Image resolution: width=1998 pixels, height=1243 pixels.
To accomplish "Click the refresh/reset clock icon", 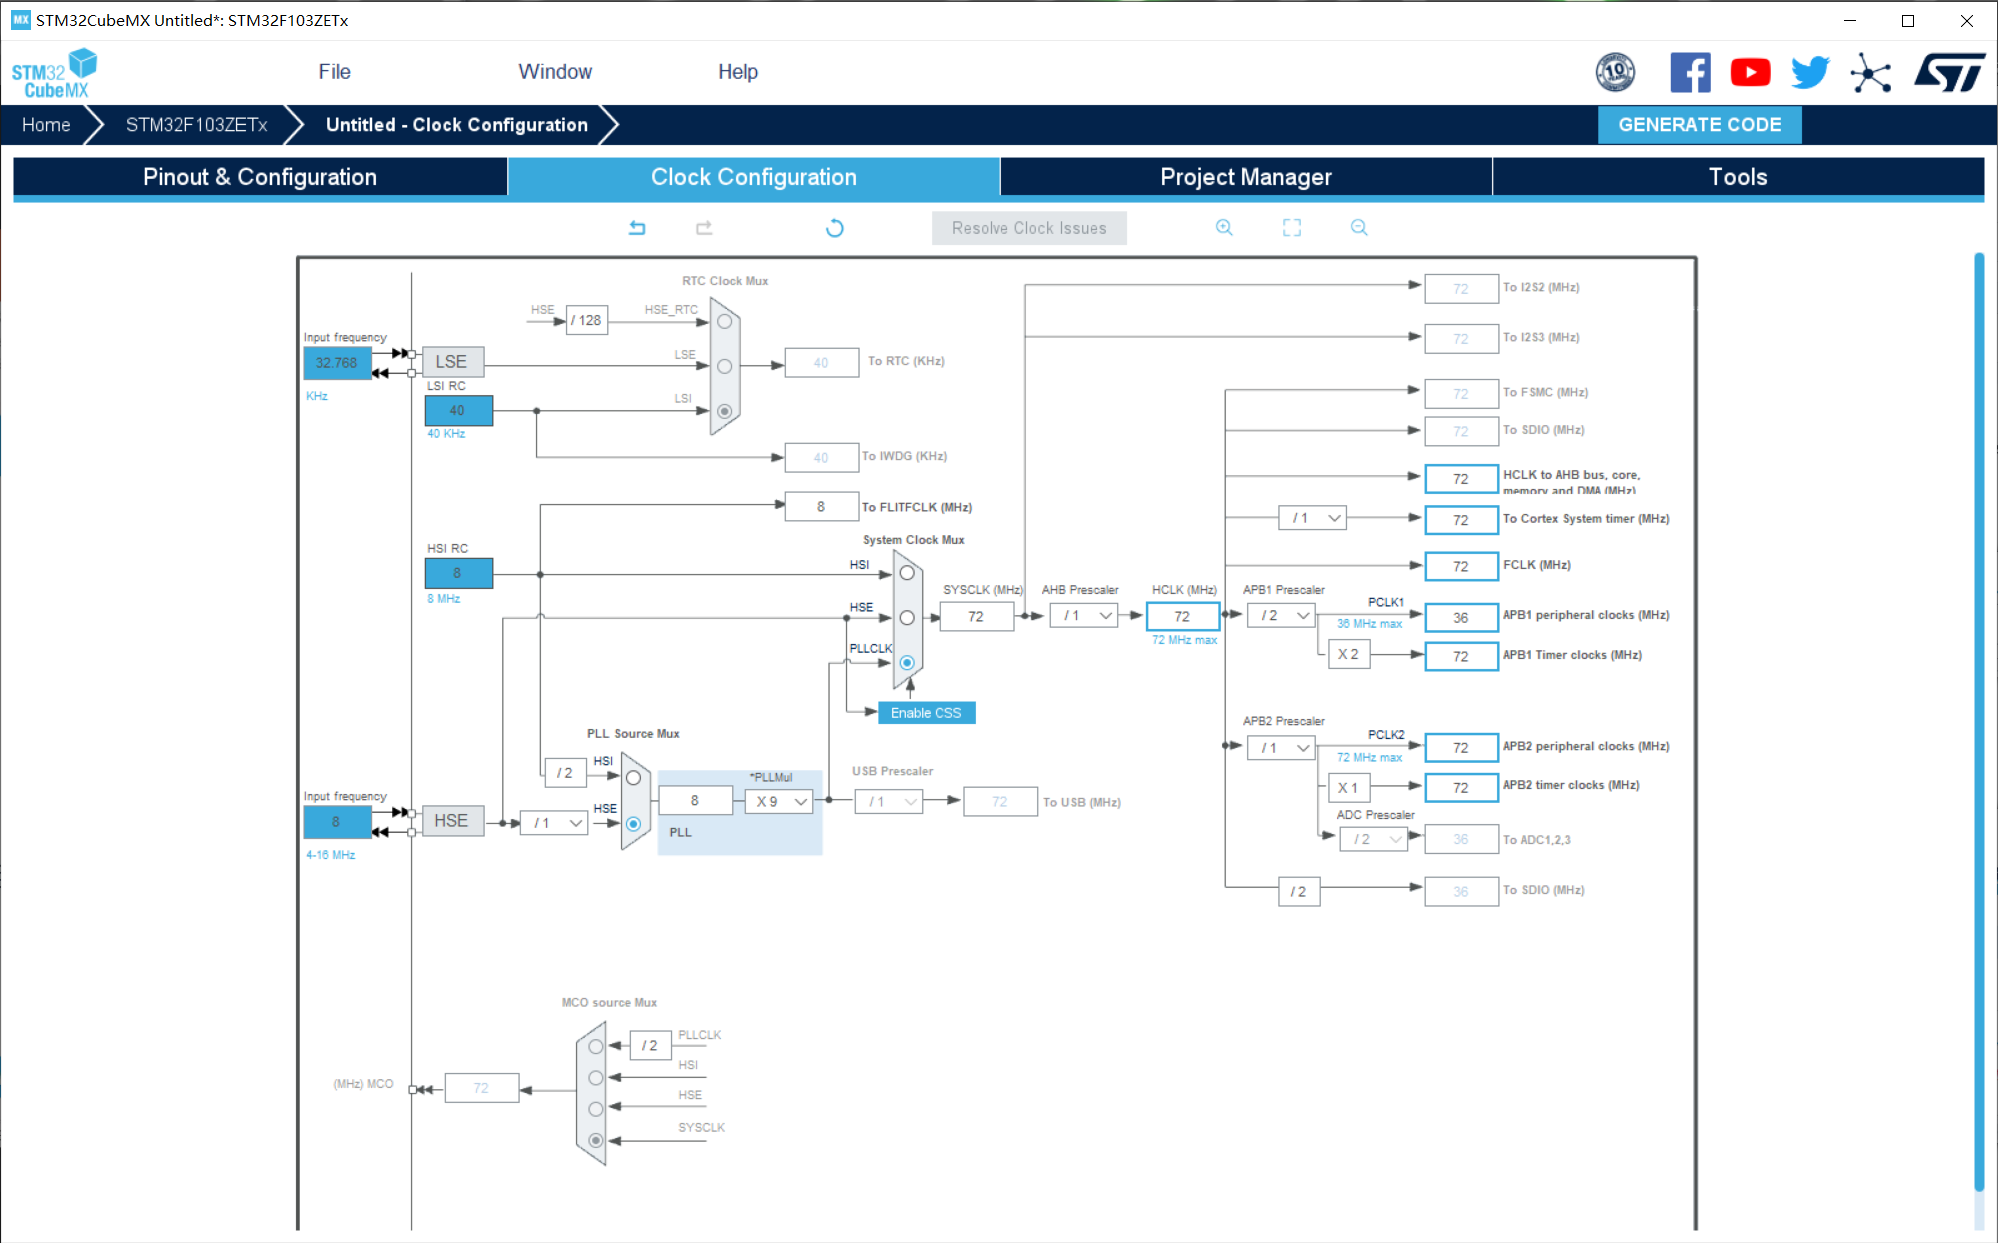I will 833,226.
